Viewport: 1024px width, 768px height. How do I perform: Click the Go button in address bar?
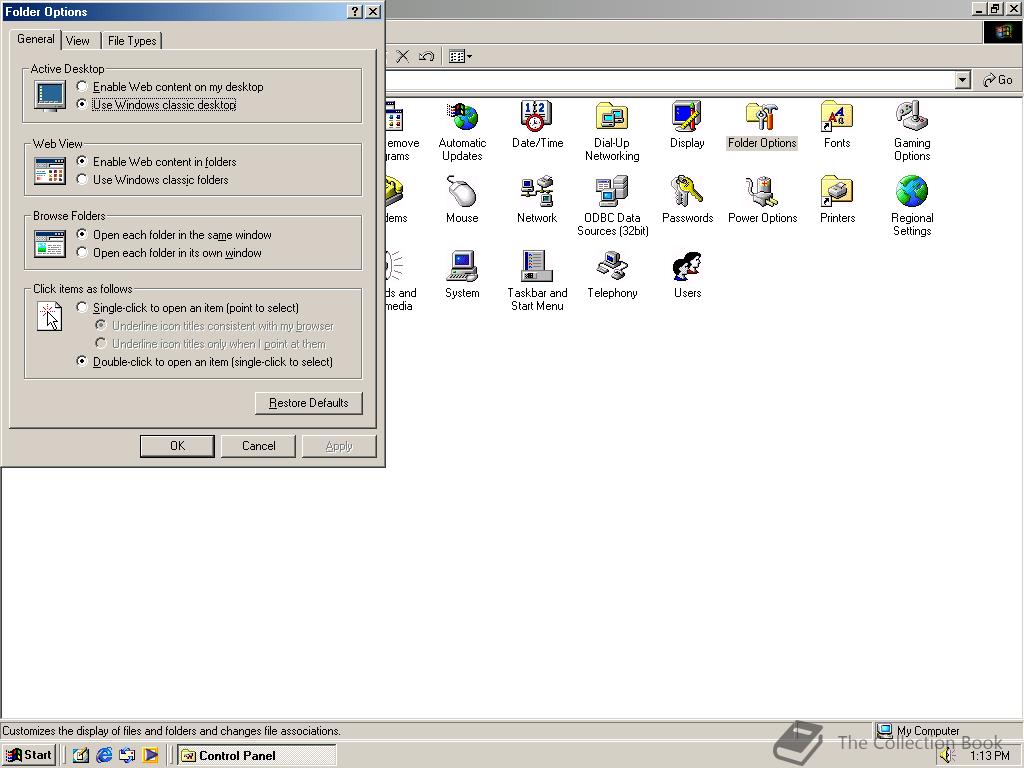pyautogui.click(x=997, y=80)
